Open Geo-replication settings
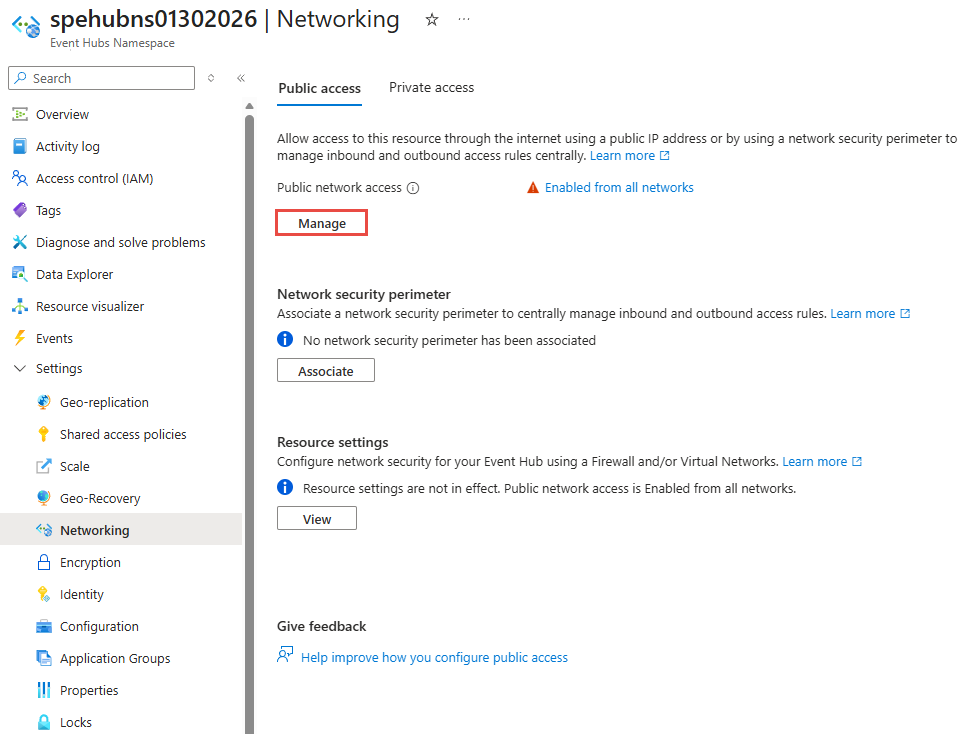This screenshot has height=734, width=964. [102, 402]
